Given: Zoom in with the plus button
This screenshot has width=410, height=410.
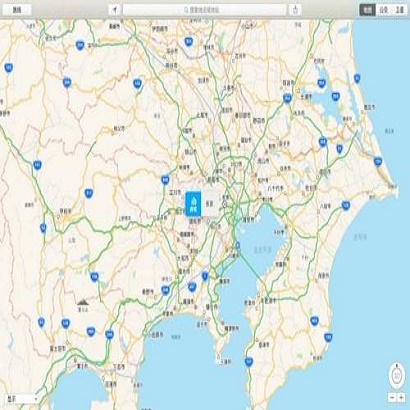Looking at the screenshot, I should [x=401, y=397].
